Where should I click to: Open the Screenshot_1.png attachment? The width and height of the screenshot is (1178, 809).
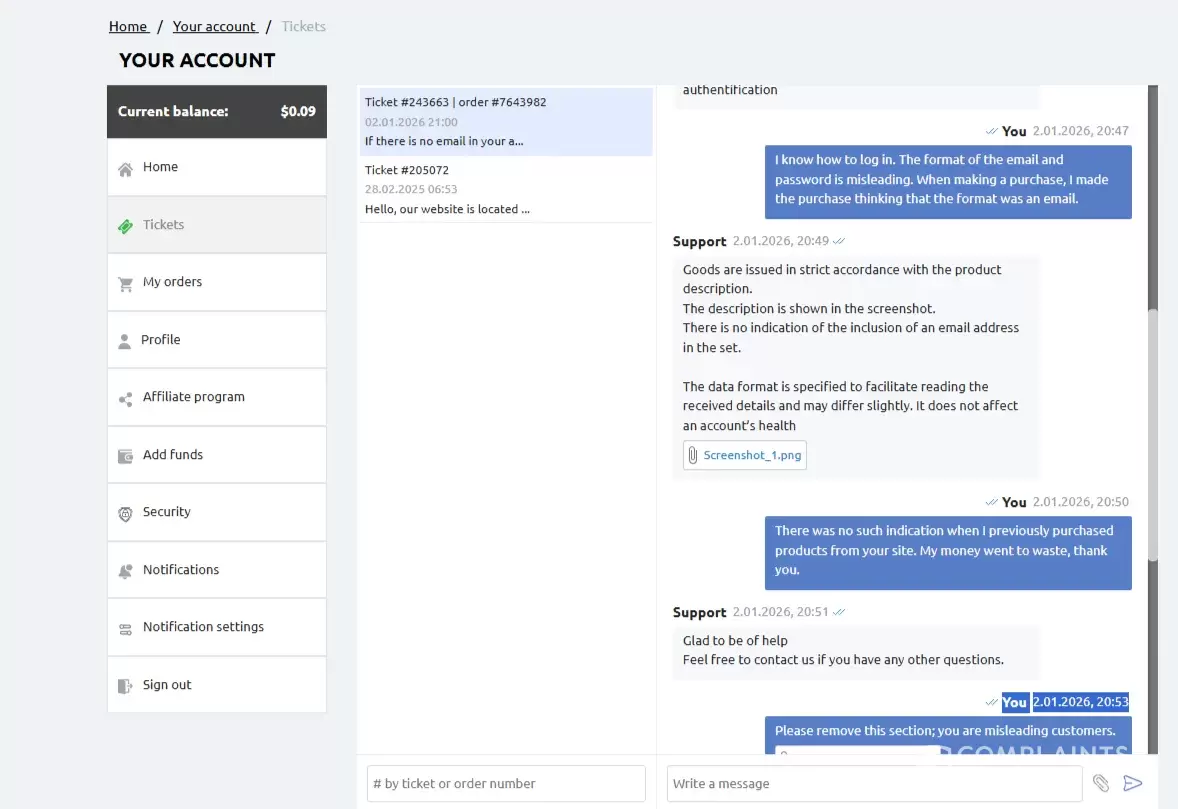(751, 455)
